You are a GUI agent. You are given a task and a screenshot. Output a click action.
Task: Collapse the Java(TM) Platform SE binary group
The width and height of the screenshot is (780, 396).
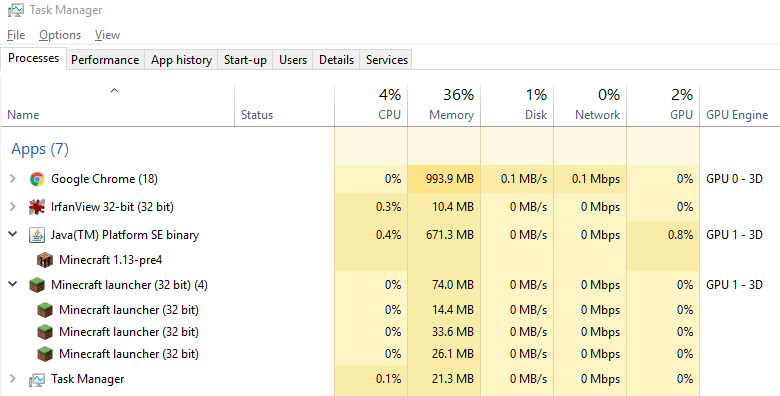coord(13,234)
